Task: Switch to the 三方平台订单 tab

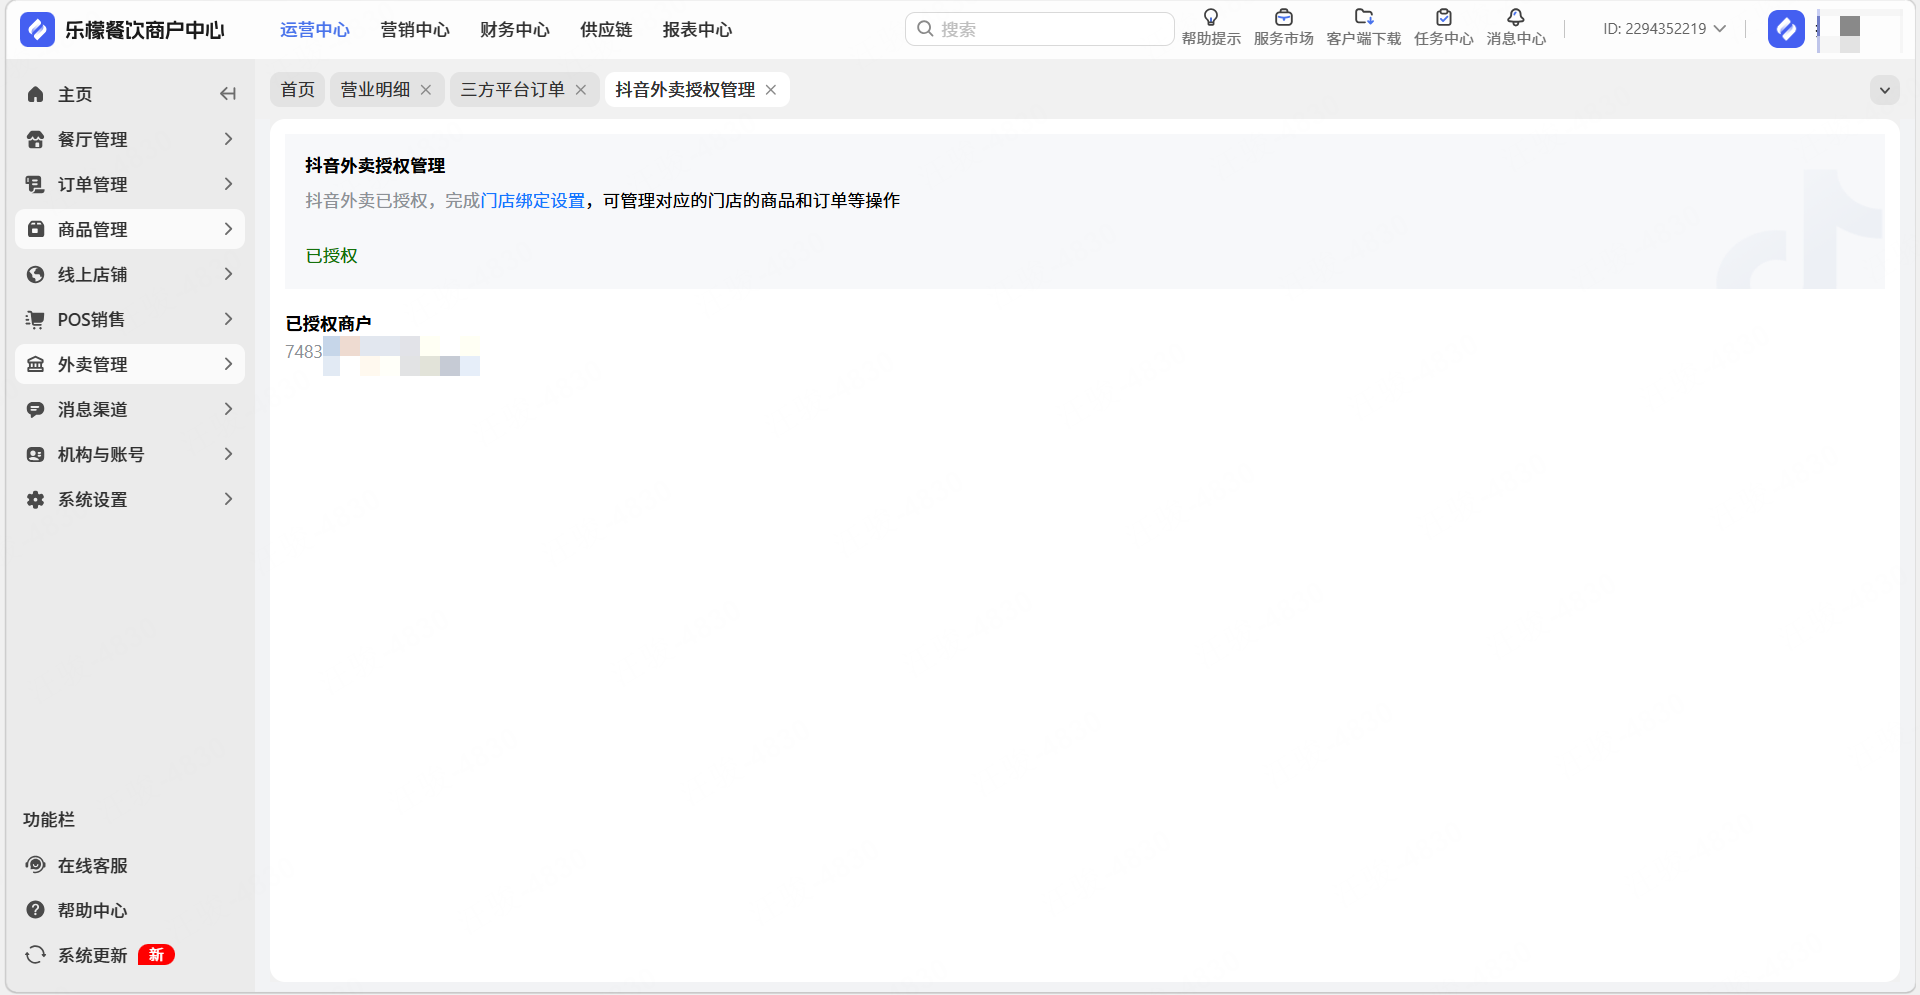Action: (512, 90)
